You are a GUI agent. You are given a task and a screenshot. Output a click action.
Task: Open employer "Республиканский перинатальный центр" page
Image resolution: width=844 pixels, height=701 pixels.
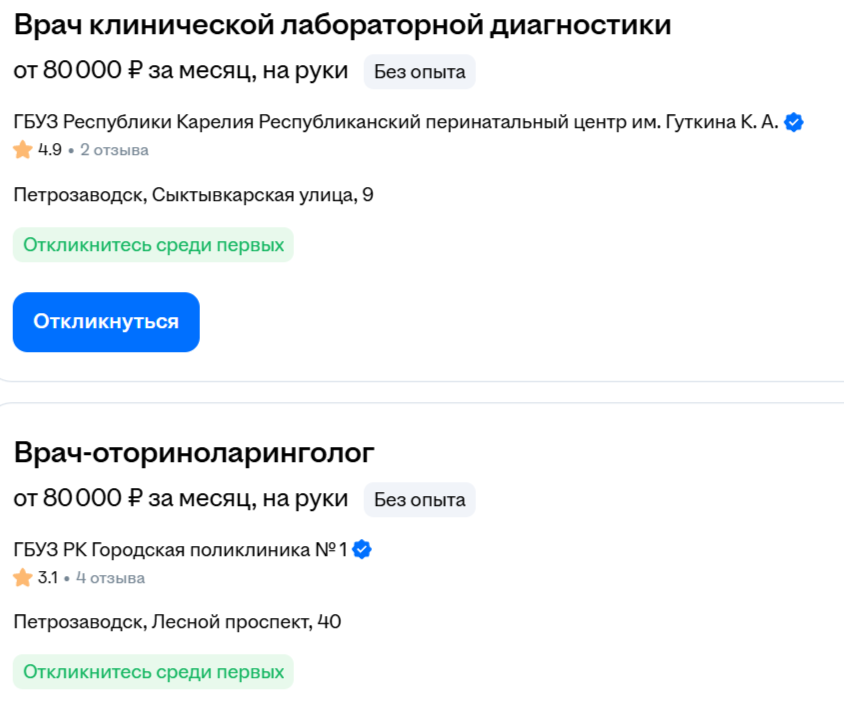pos(396,123)
